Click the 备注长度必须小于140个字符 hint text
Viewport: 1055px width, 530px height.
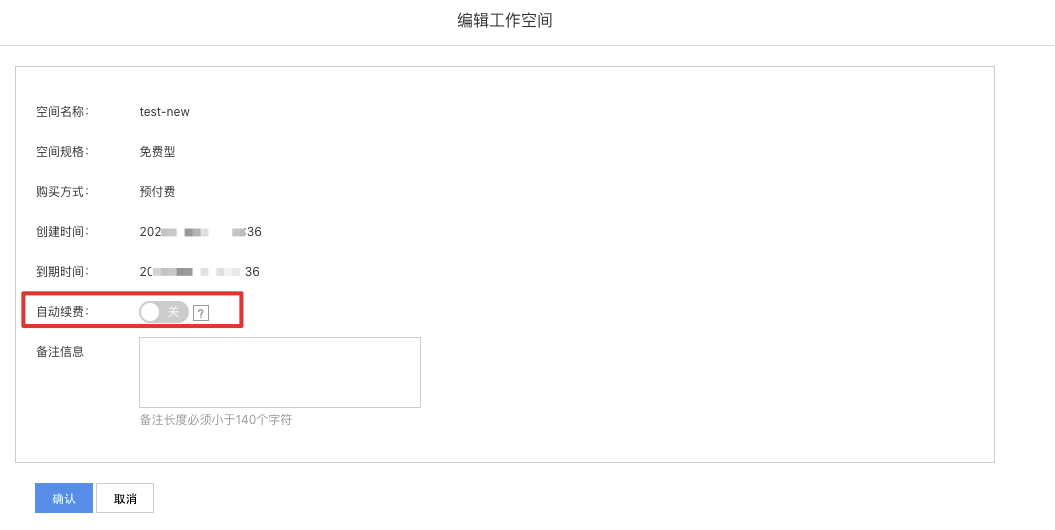[x=216, y=420]
